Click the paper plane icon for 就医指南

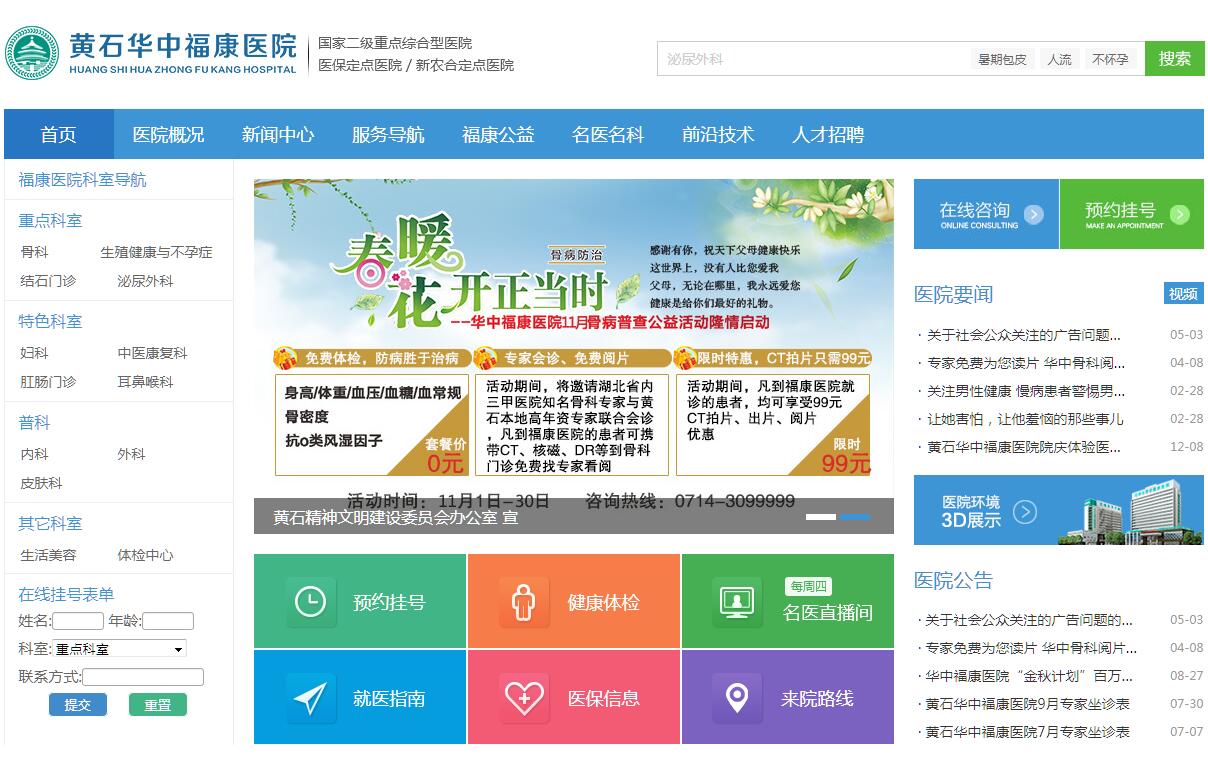[x=310, y=698]
